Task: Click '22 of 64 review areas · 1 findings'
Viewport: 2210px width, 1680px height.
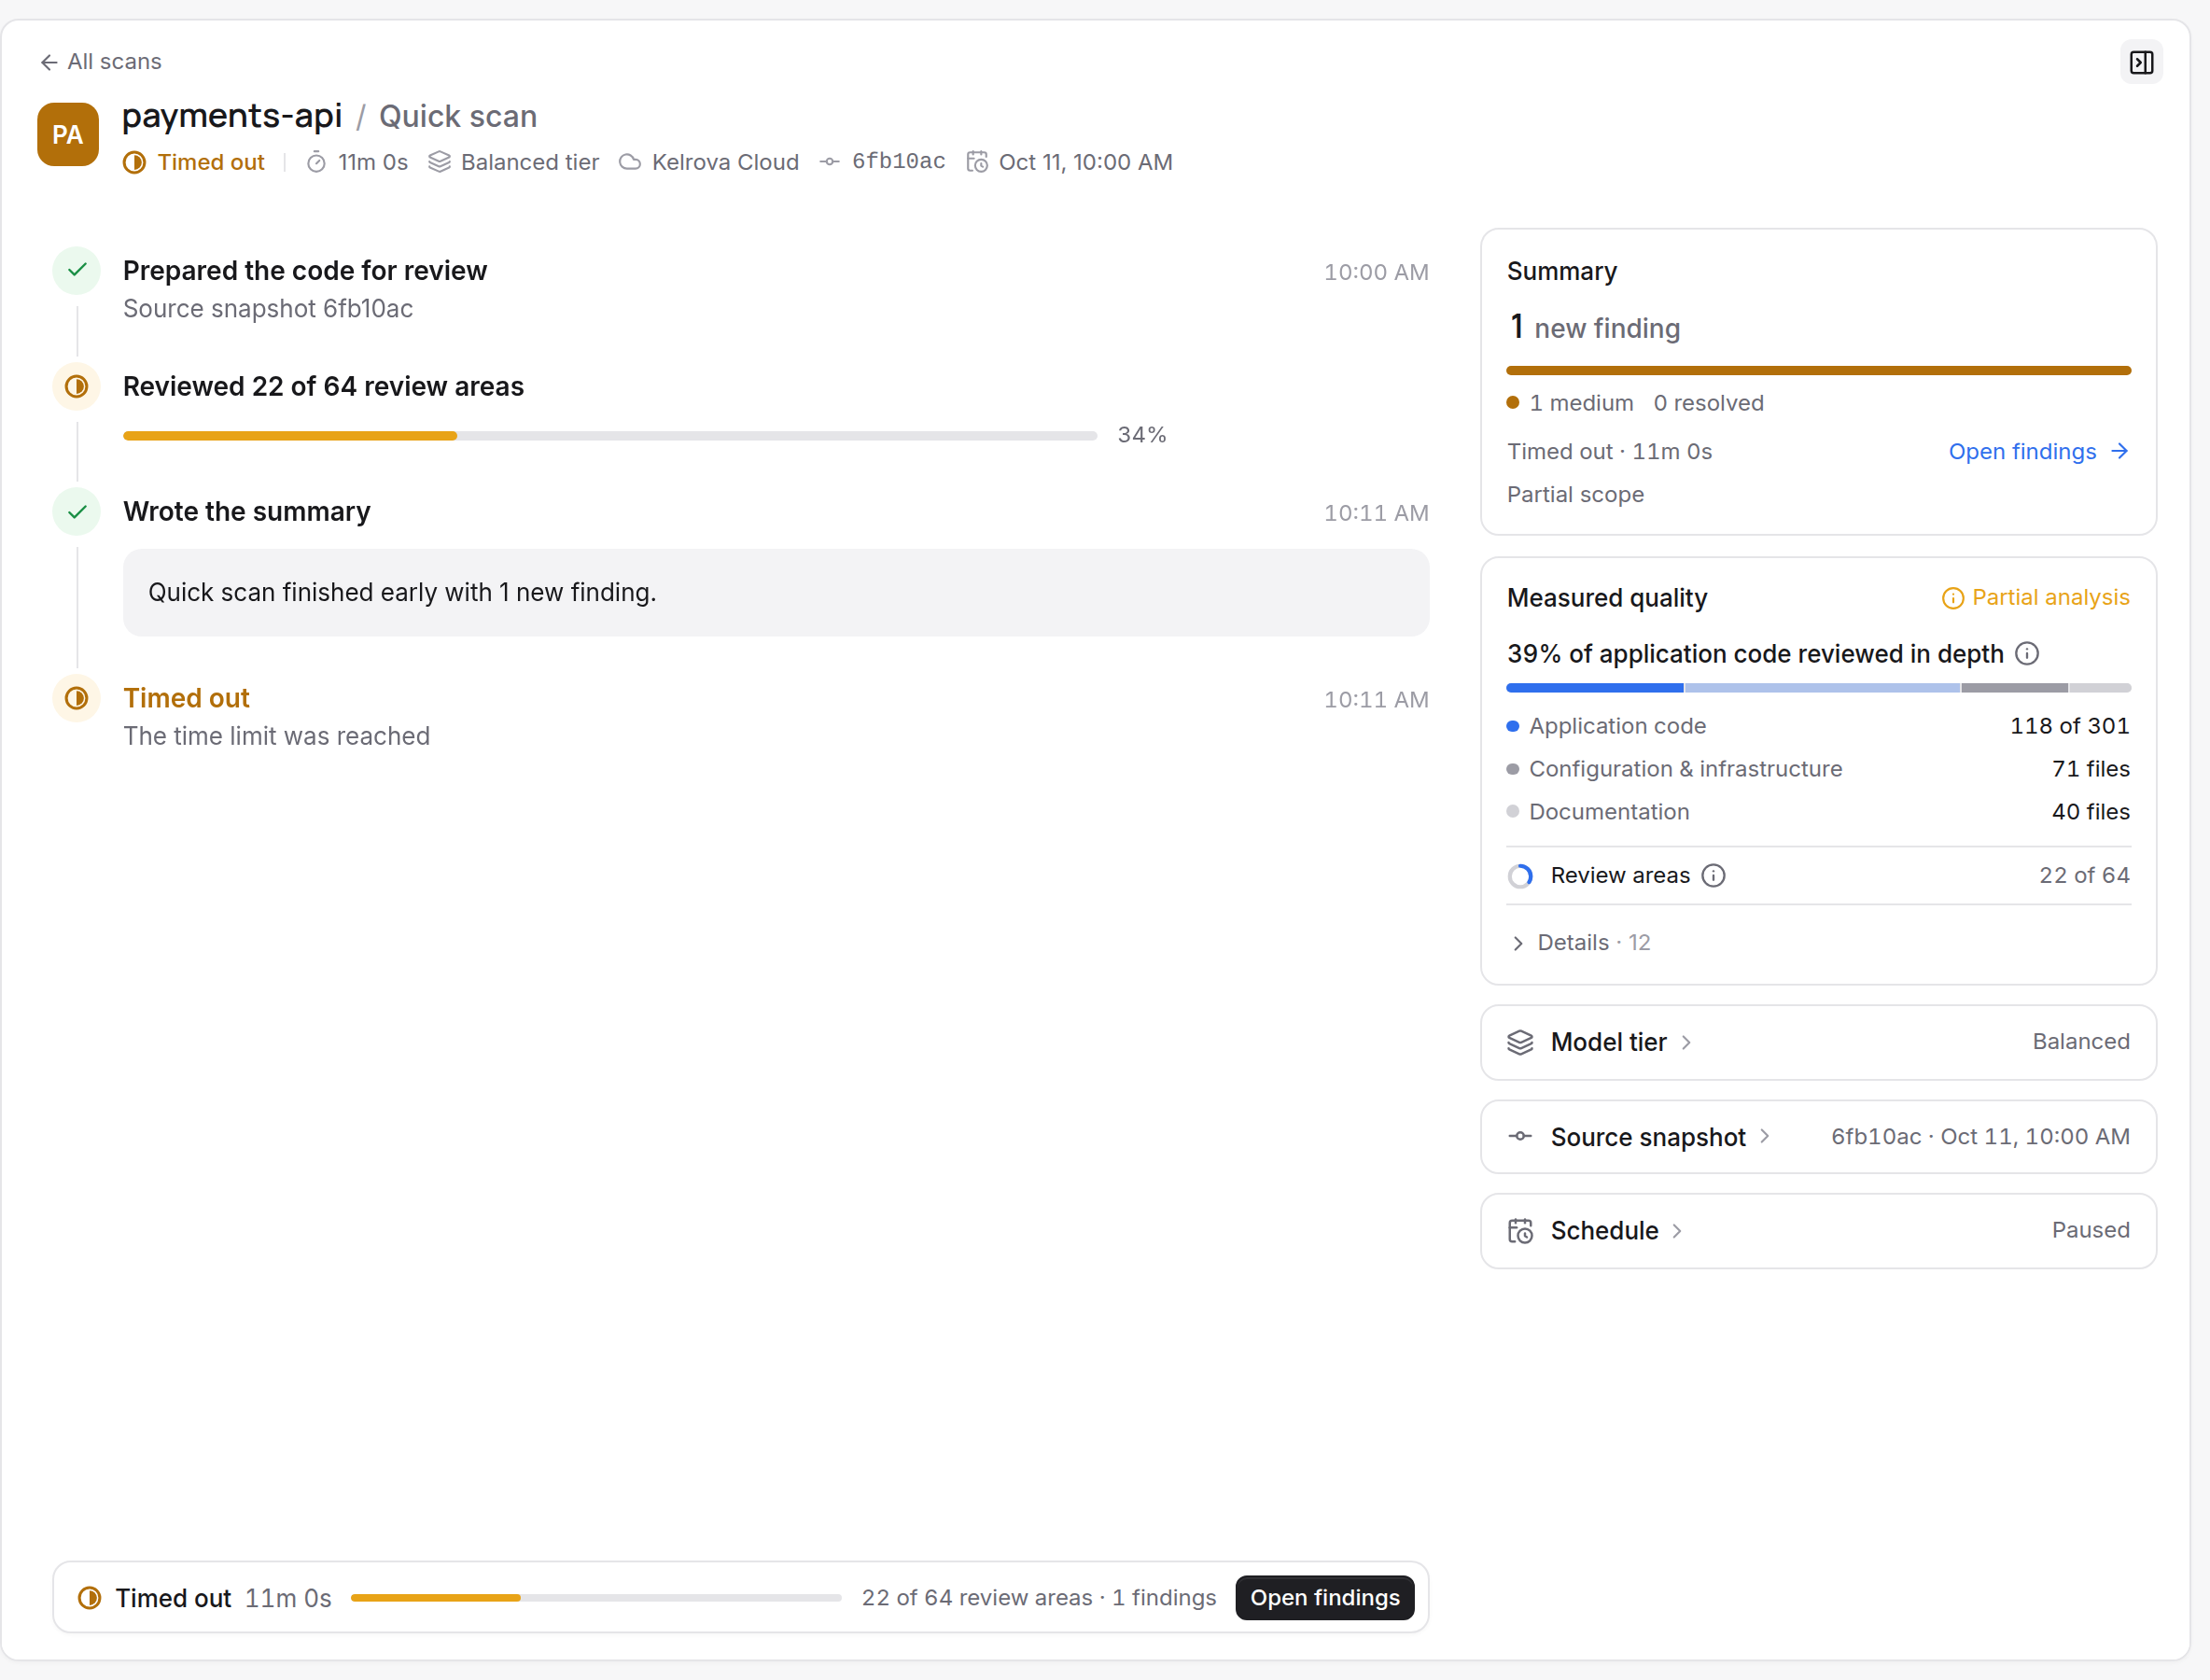Action: pos(1039,1598)
